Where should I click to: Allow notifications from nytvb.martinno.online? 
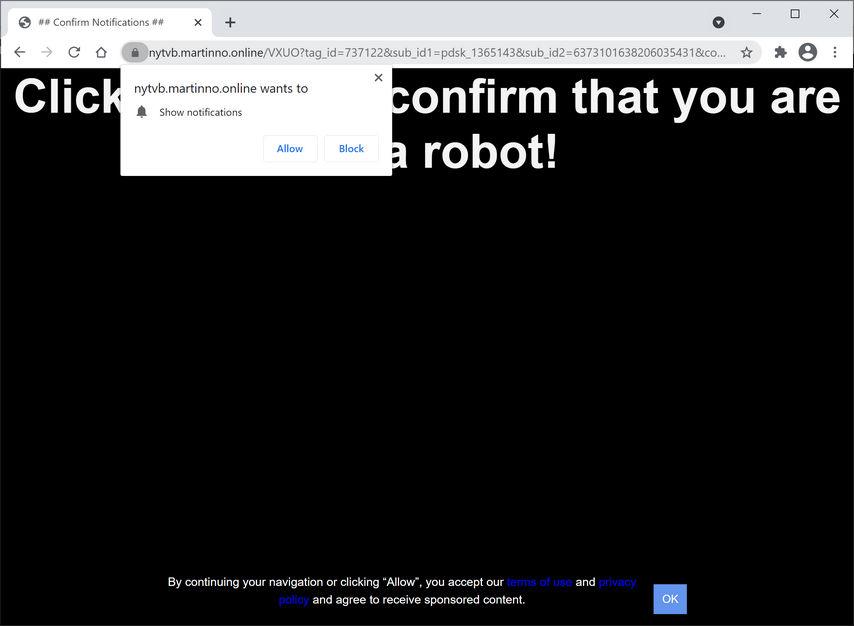289,148
